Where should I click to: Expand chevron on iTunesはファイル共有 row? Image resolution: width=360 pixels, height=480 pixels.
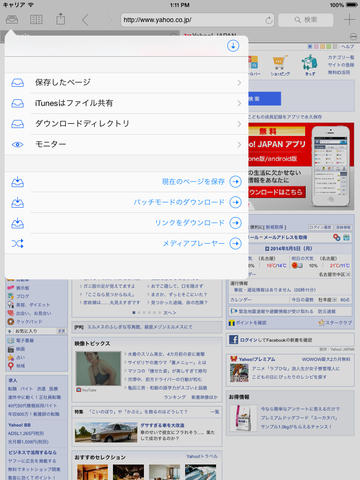[x=239, y=103]
